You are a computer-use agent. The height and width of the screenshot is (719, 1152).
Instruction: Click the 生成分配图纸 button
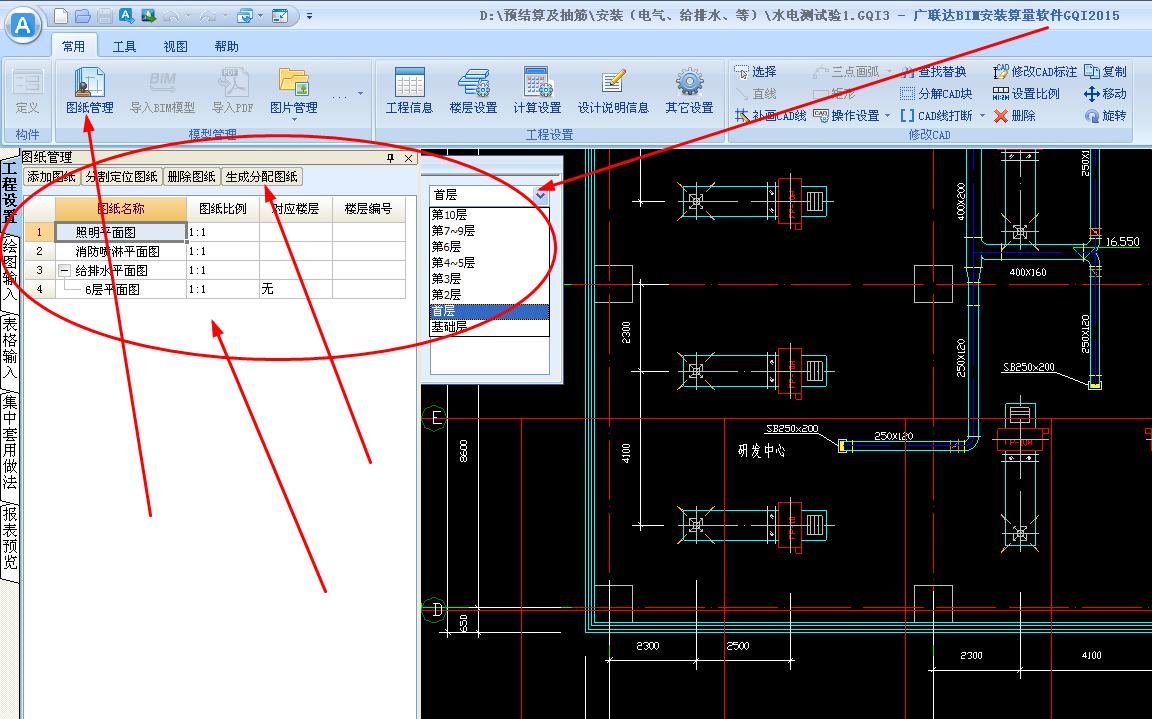click(x=262, y=176)
